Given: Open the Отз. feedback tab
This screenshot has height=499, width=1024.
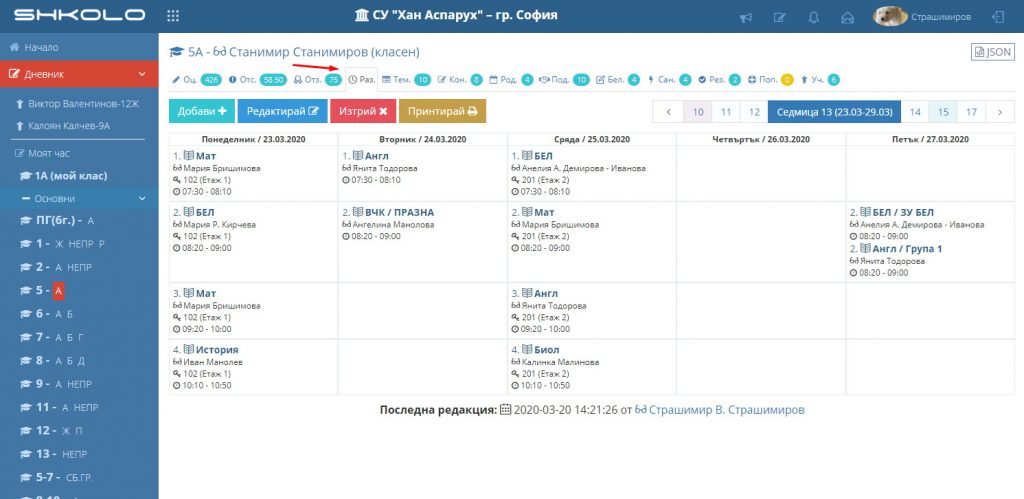Looking at the screenshot, I should point(318,80).
